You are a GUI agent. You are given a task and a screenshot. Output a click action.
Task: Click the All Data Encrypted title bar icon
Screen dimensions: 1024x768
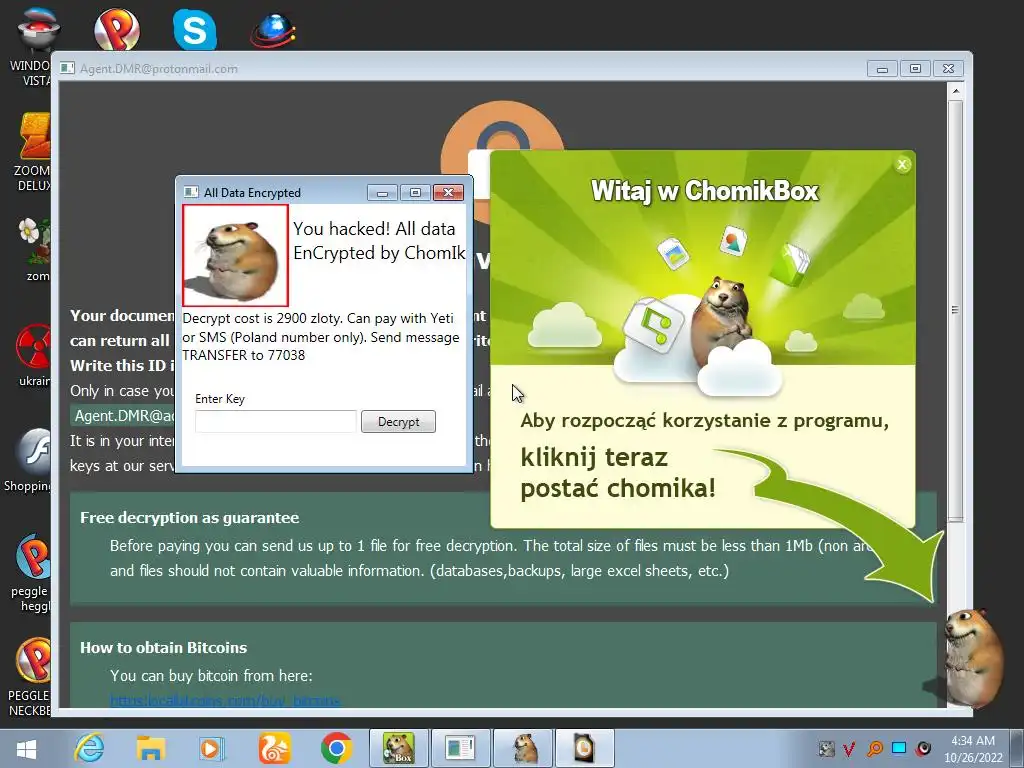click(x=191, y=192)
